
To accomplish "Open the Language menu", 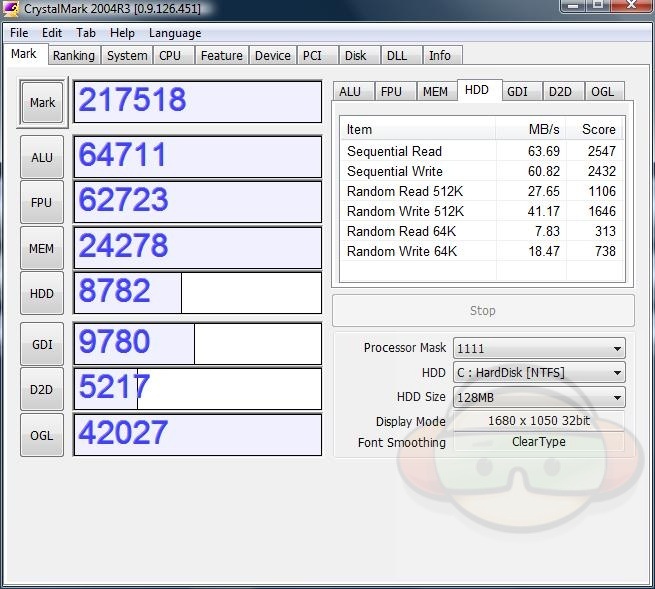I will point(175,33).
